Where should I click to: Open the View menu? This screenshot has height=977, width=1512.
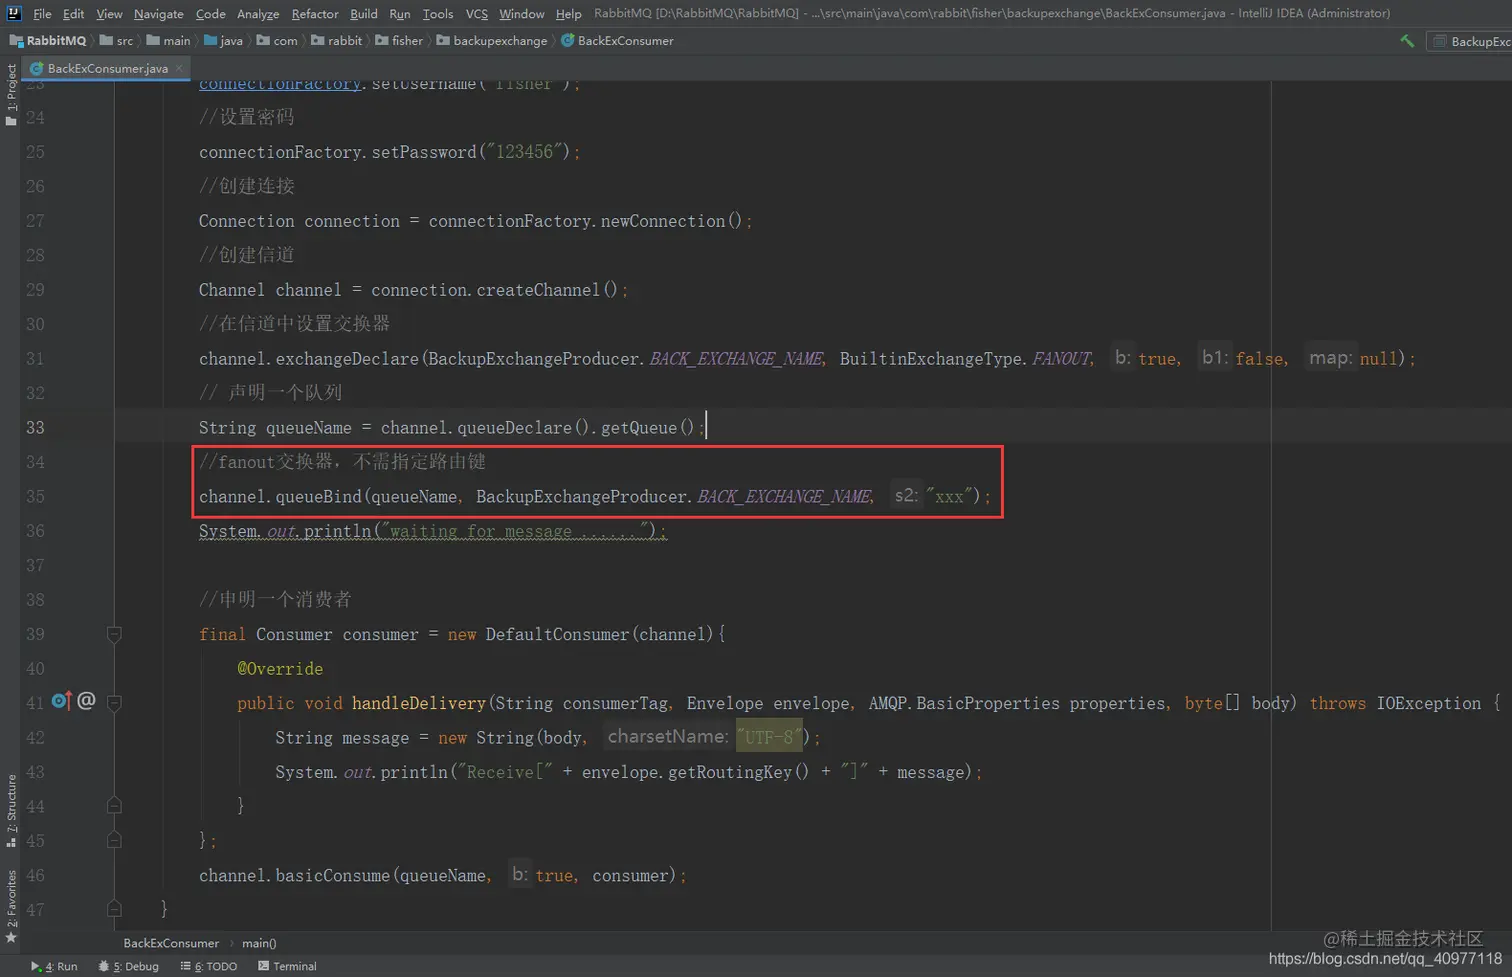coord(109,14)
